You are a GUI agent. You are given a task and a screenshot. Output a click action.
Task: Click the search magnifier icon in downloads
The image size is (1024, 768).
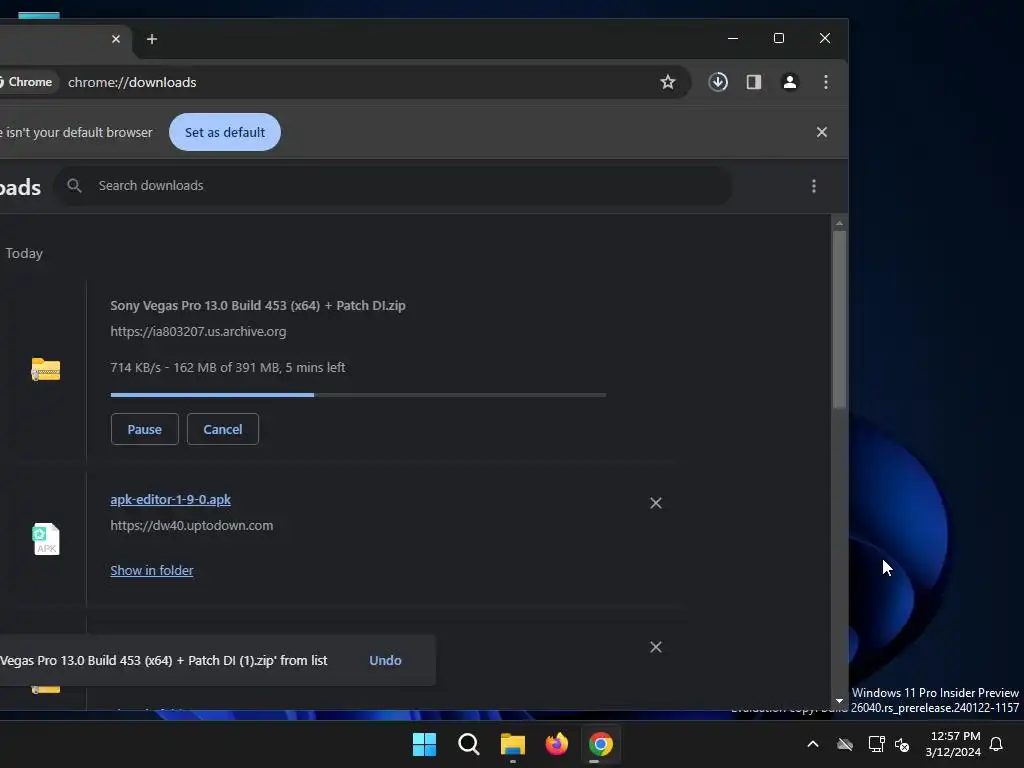pyautogui.click(x=74, y=185)
